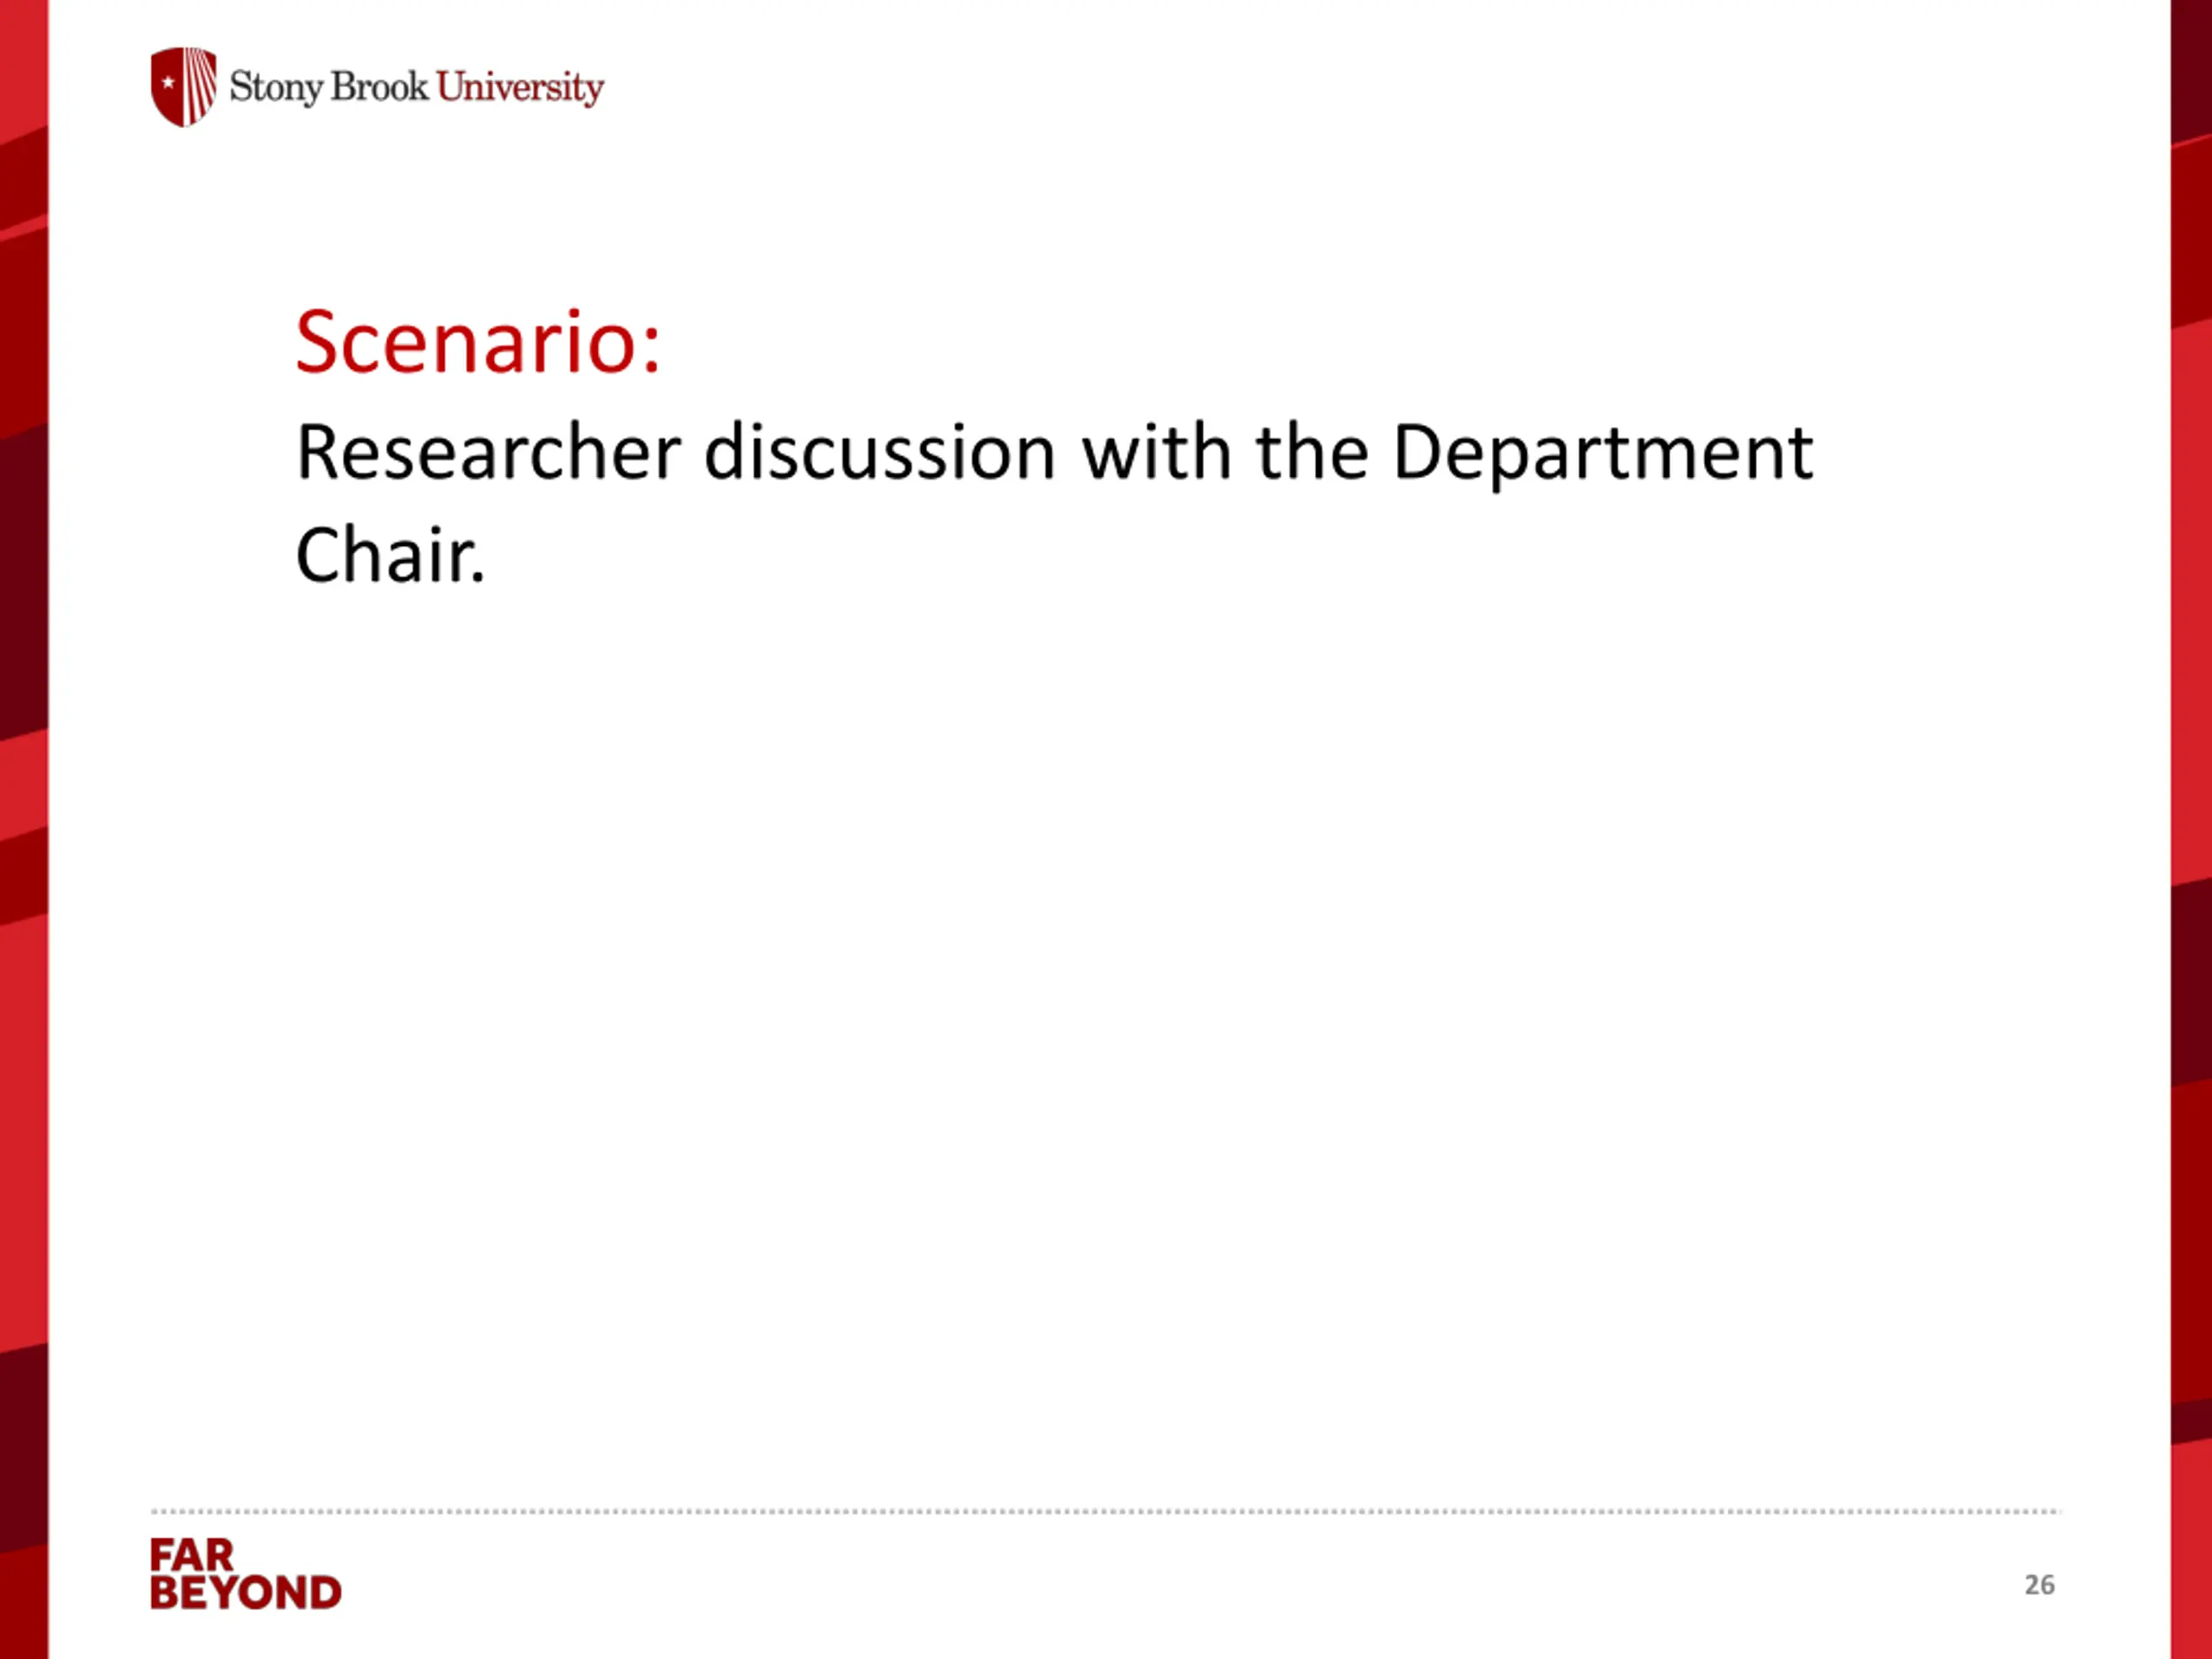
Task: Click the left red striped border
Action: tap(24, 830)
